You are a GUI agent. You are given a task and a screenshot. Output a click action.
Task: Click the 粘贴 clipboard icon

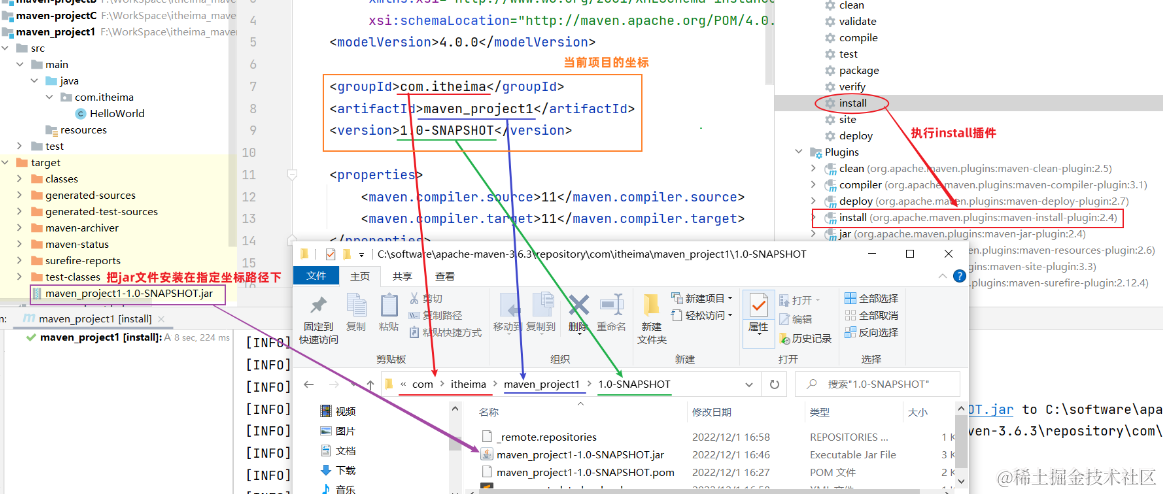coord(389,305)
